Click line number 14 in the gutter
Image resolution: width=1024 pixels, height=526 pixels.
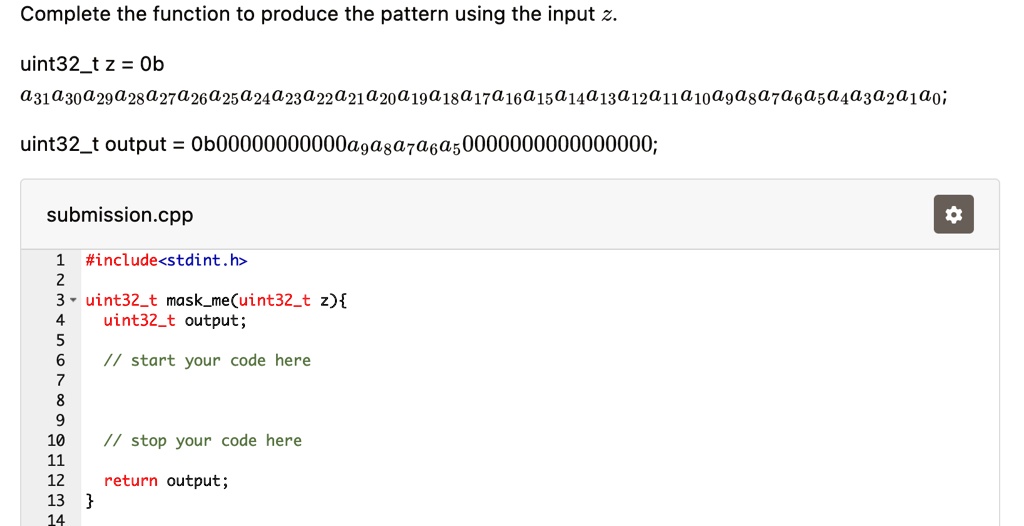tap(56, 520)
